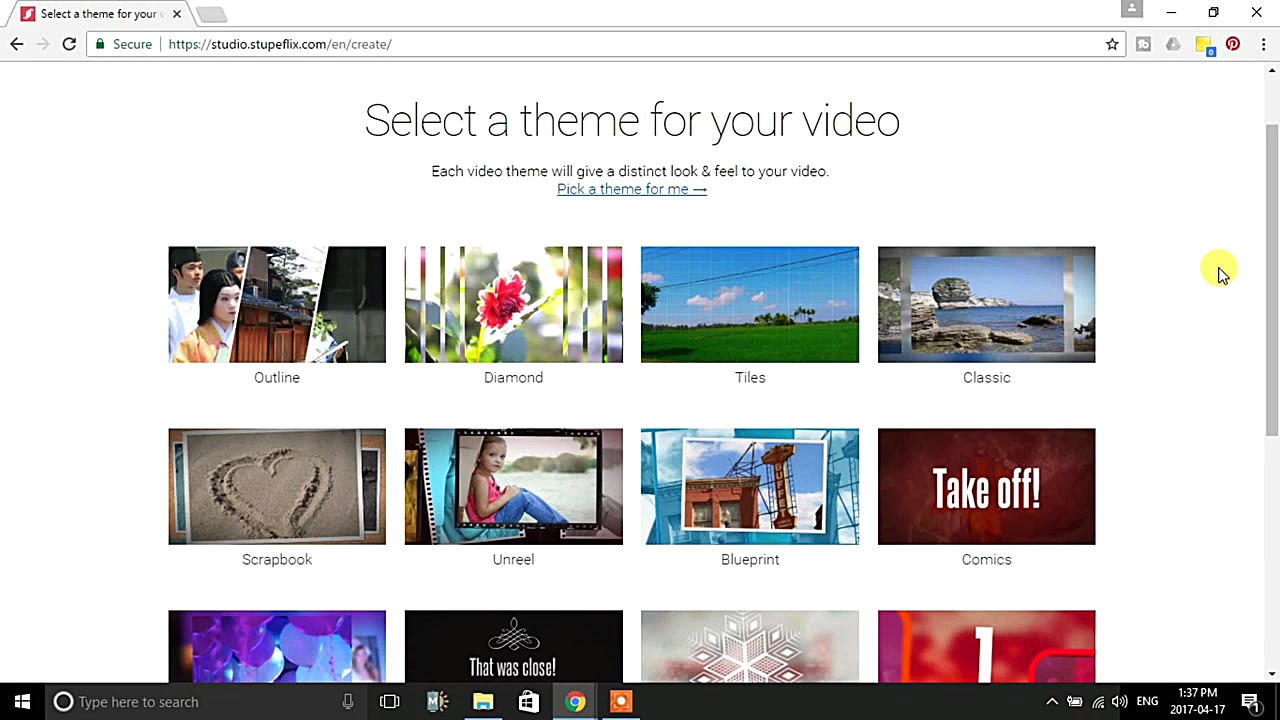Bookmark this page with the star icon
Image resolution: width=1280 pixels, height=720 pixels.
click(x=1112, y=44)
